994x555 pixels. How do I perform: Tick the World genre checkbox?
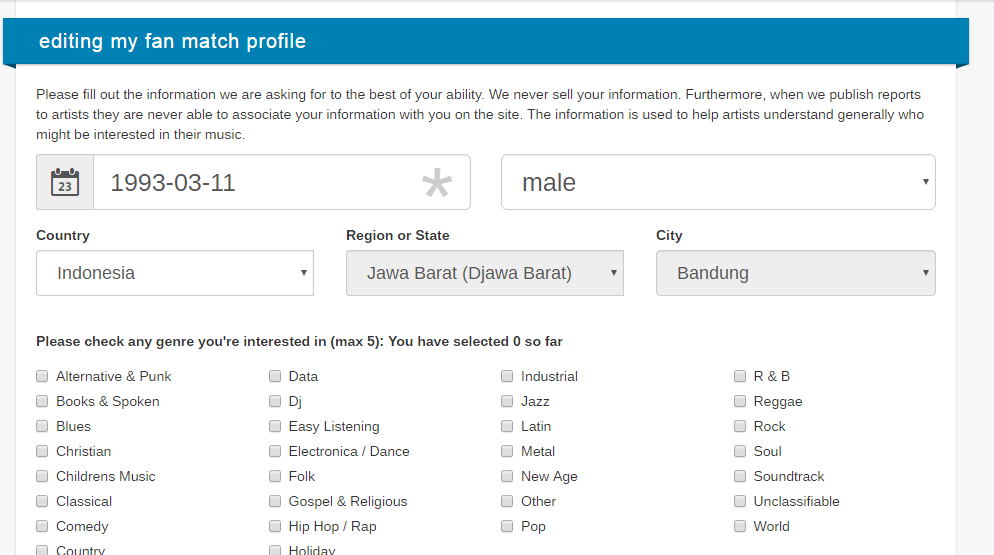(740, 526)
